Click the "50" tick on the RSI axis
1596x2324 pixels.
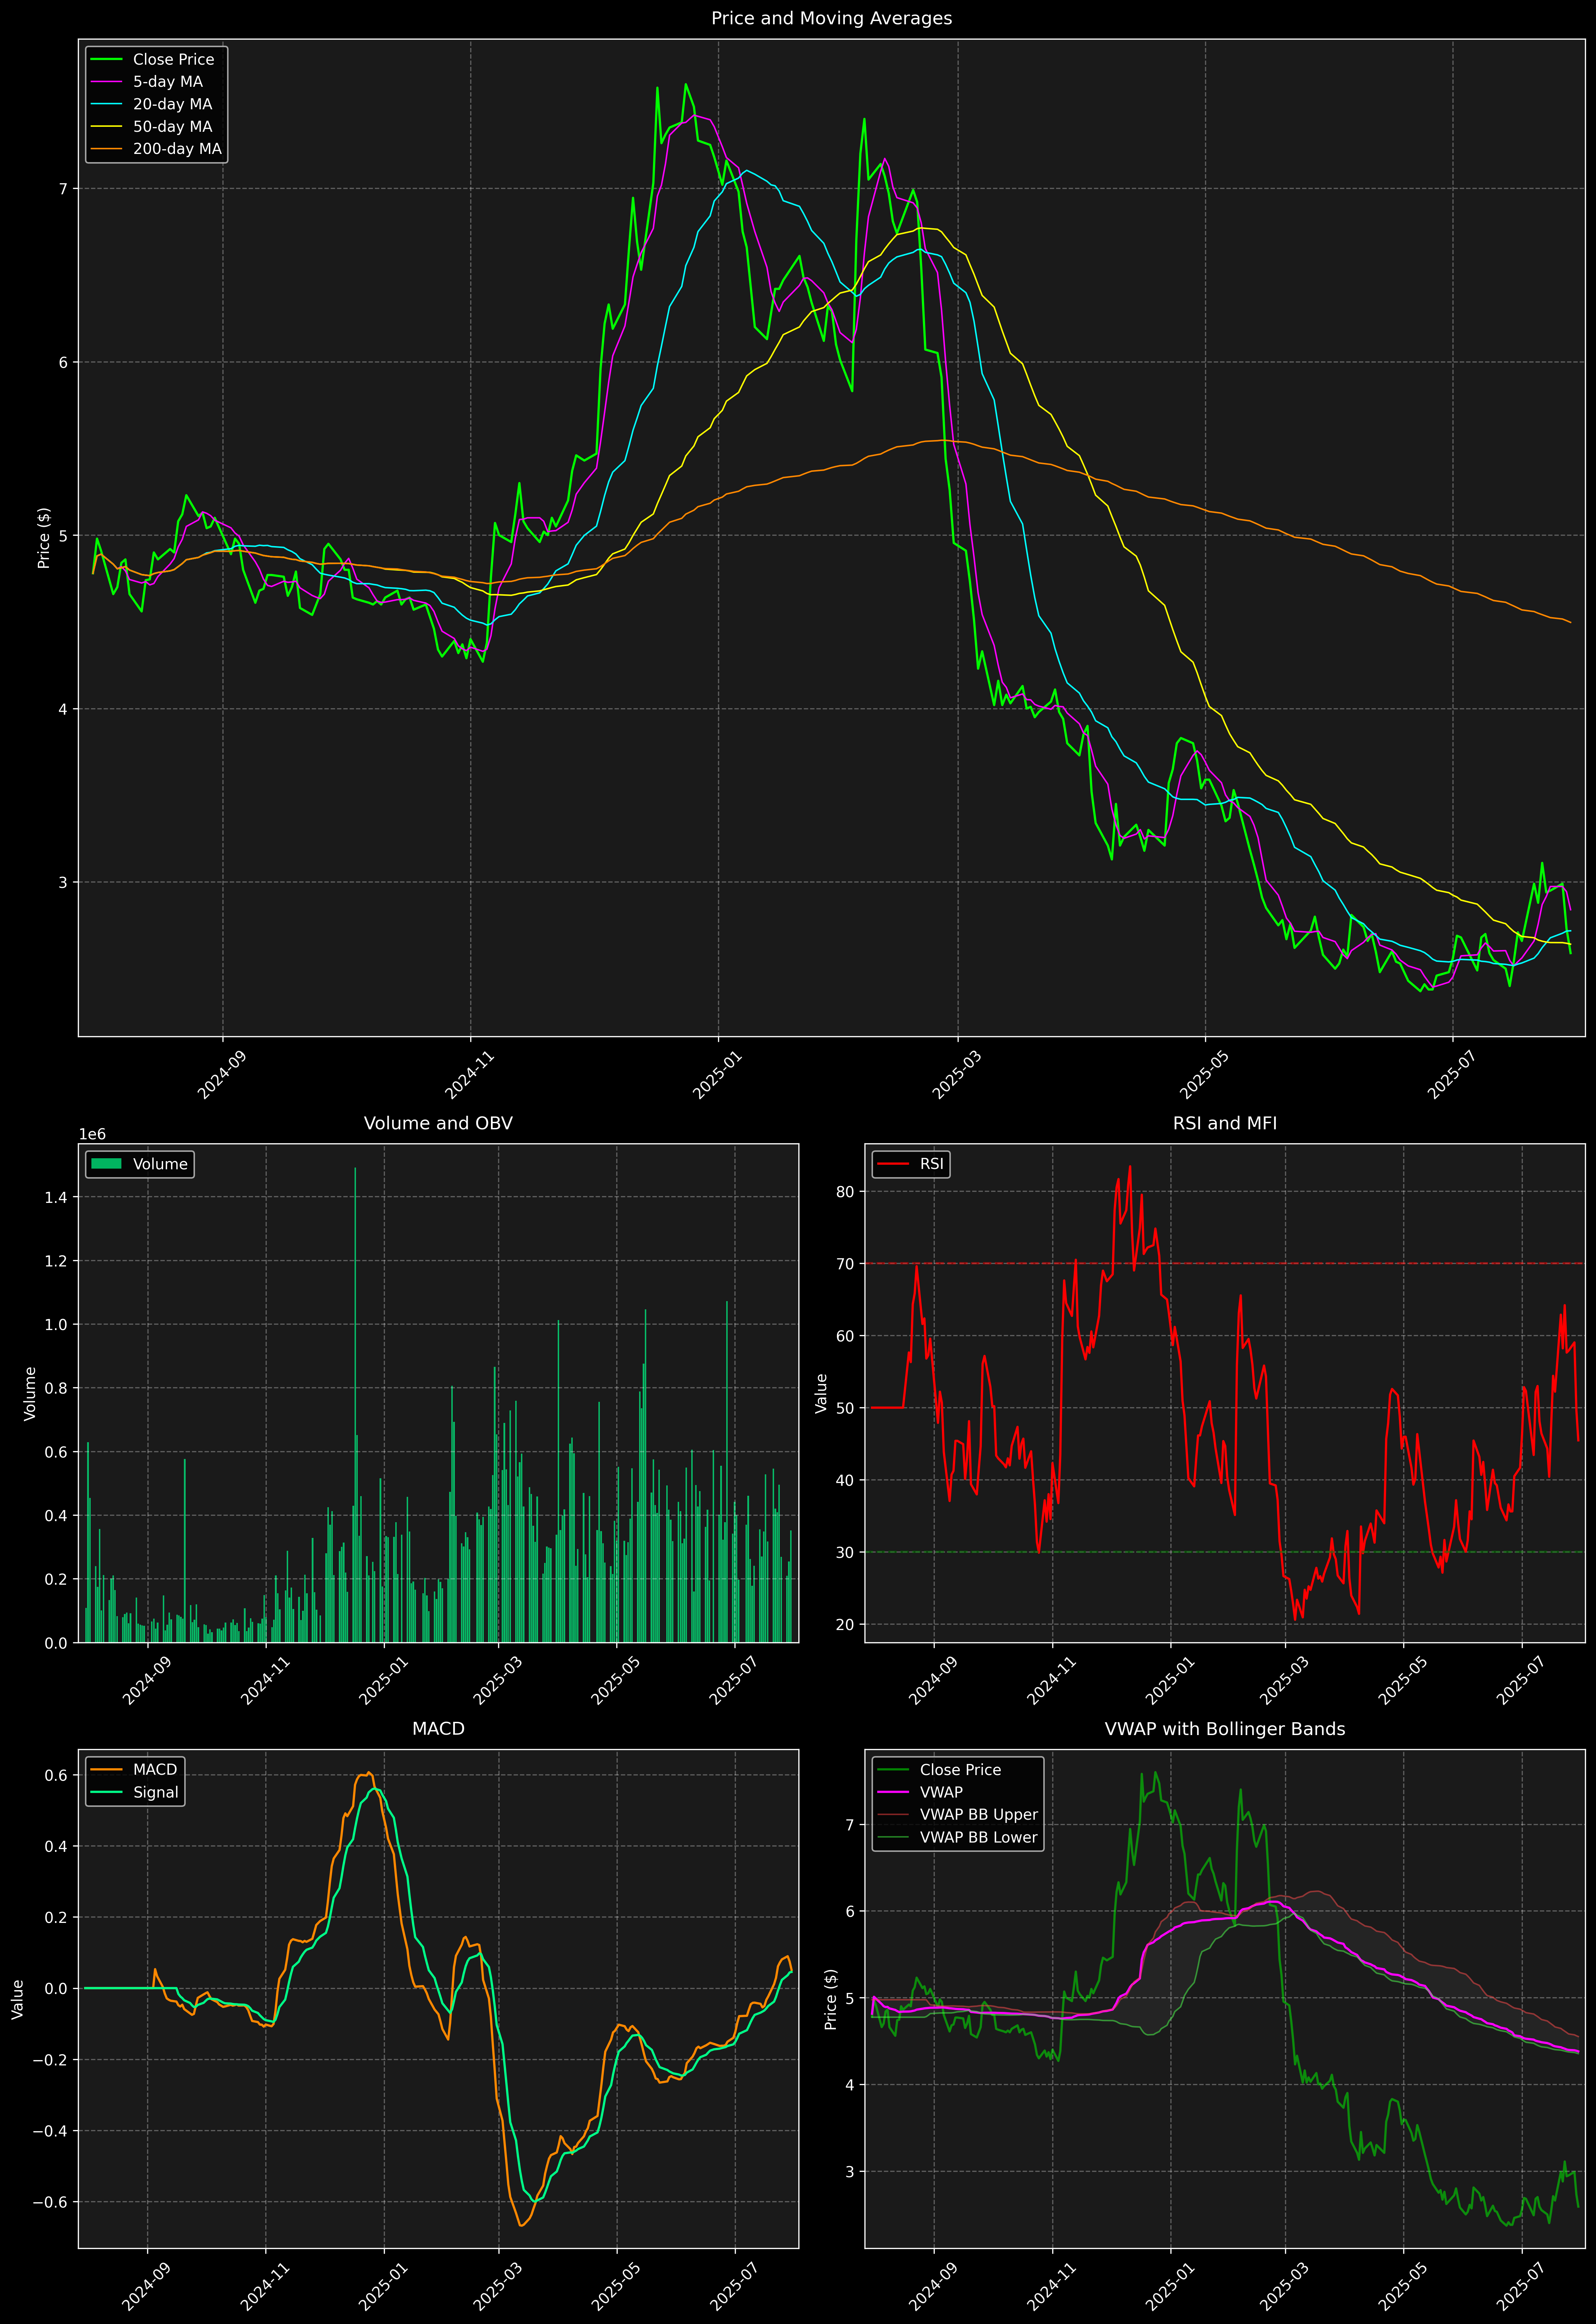[x=846, y=1408]
